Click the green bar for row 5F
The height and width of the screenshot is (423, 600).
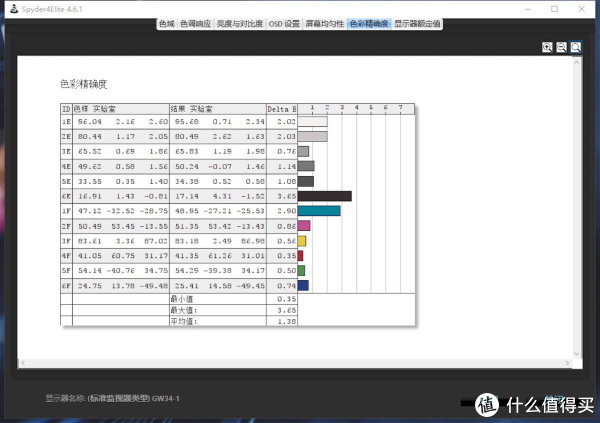click(302, 271)
